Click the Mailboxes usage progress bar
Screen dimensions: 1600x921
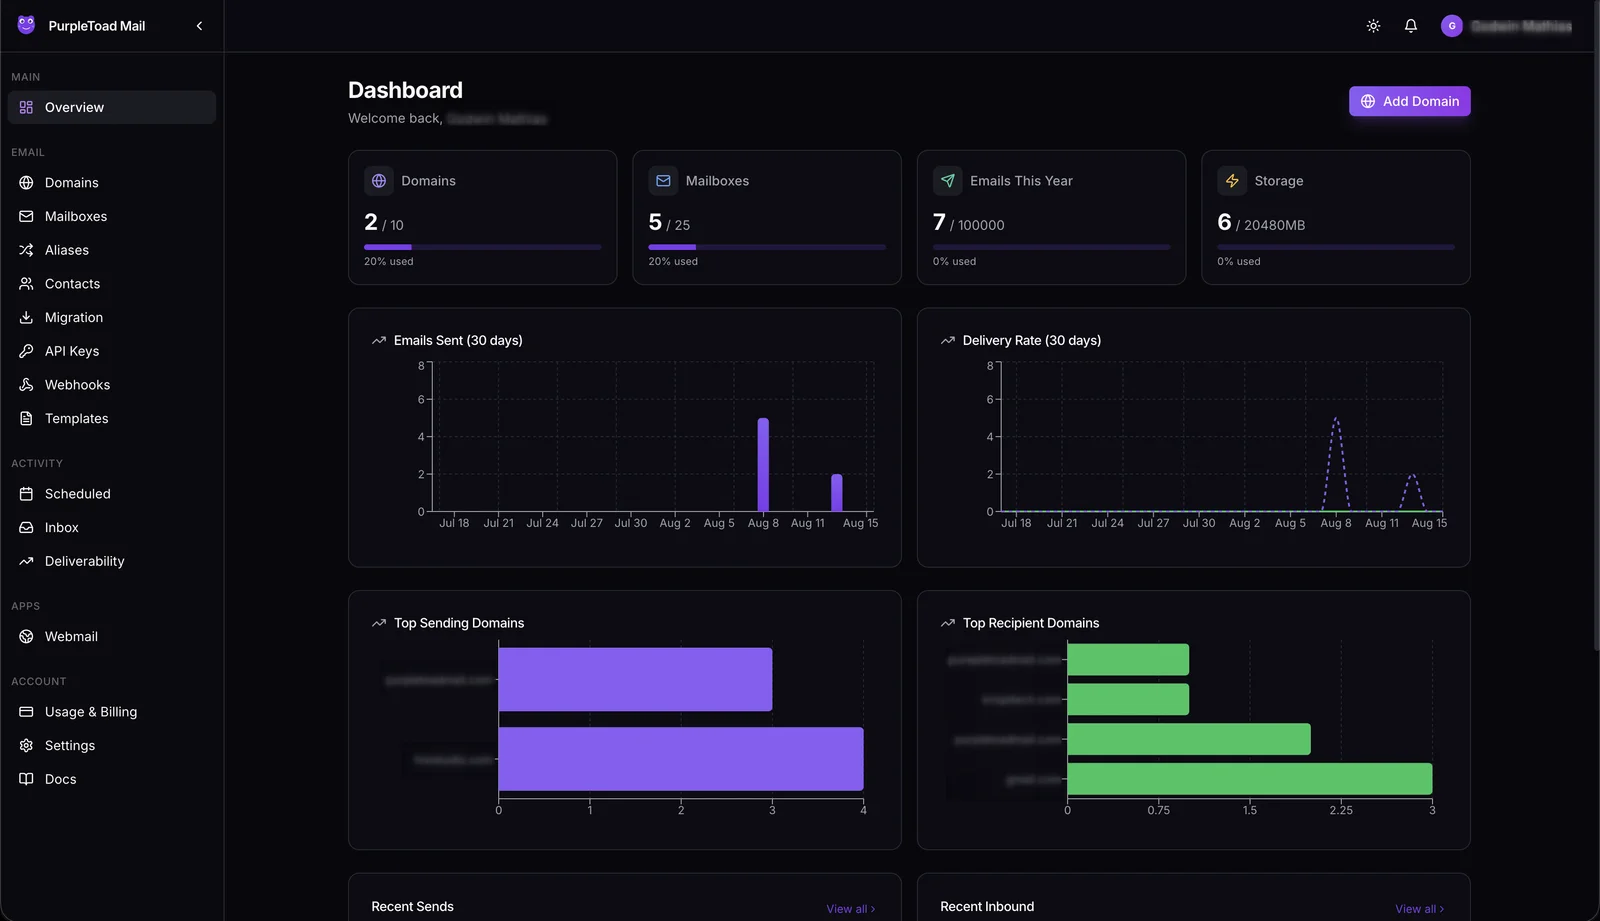point(767,247)
